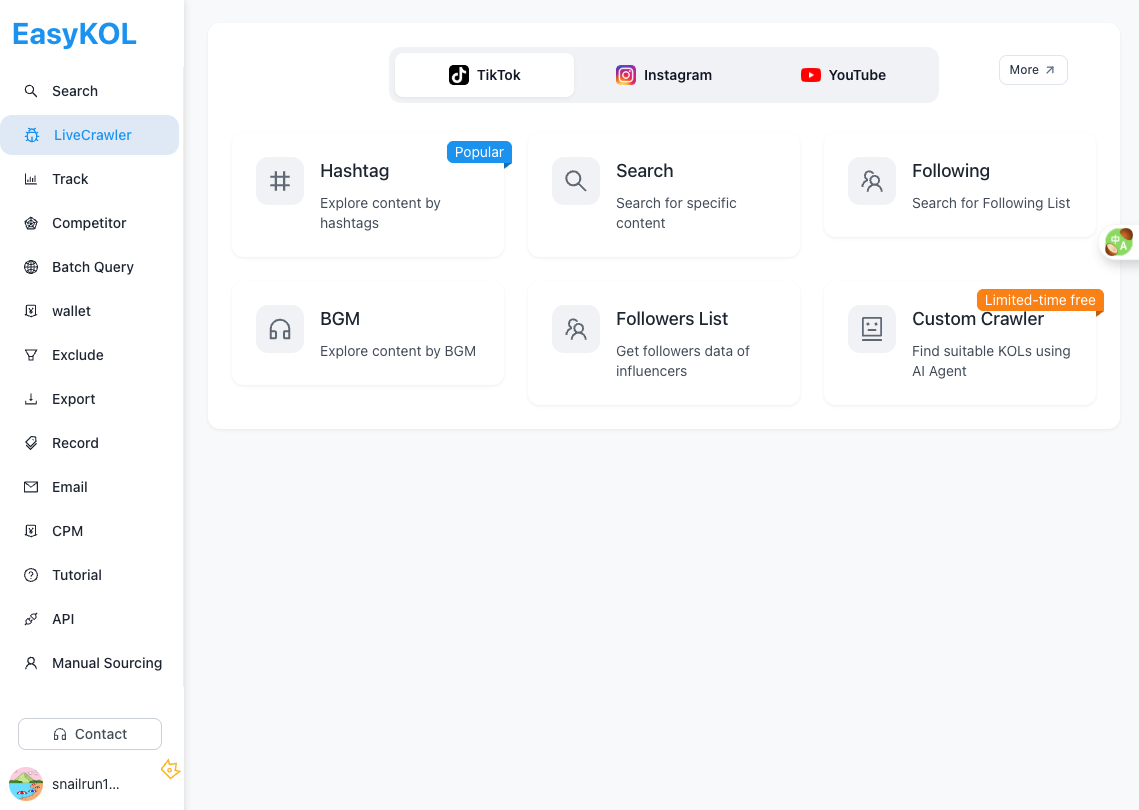Open the More panel
The height and width of the screenshot is (810, 1139).
(1033, 70)
